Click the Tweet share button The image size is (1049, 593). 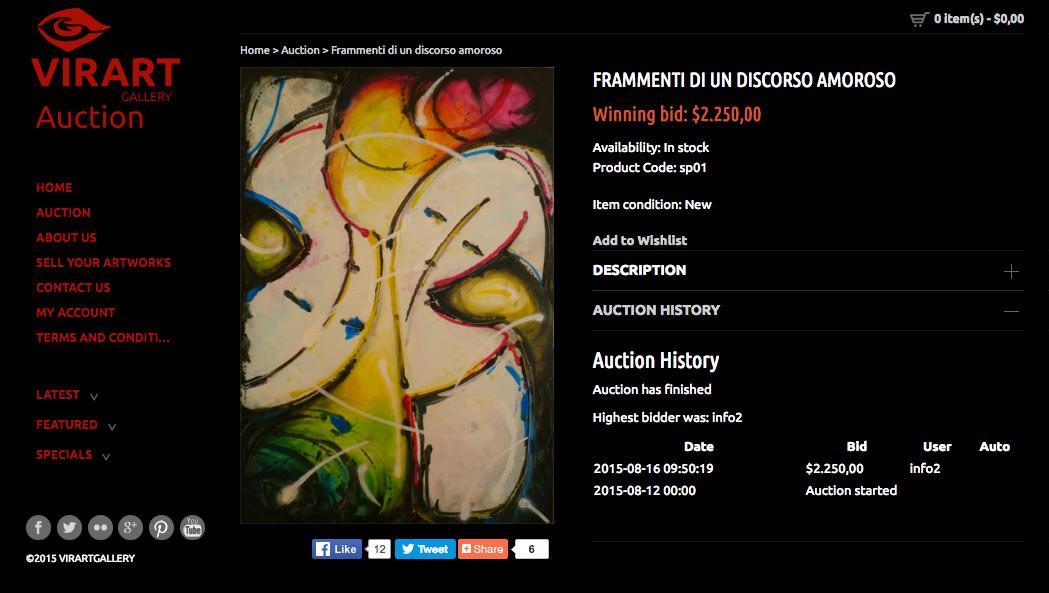click(424, 548)
